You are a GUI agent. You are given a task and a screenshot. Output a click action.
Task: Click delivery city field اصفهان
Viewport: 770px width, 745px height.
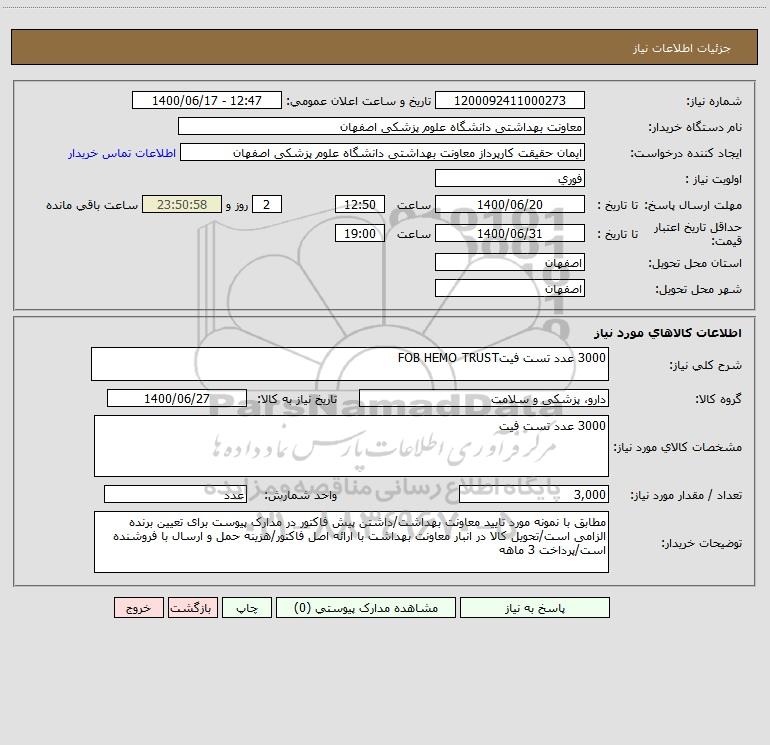pos(510,289)
